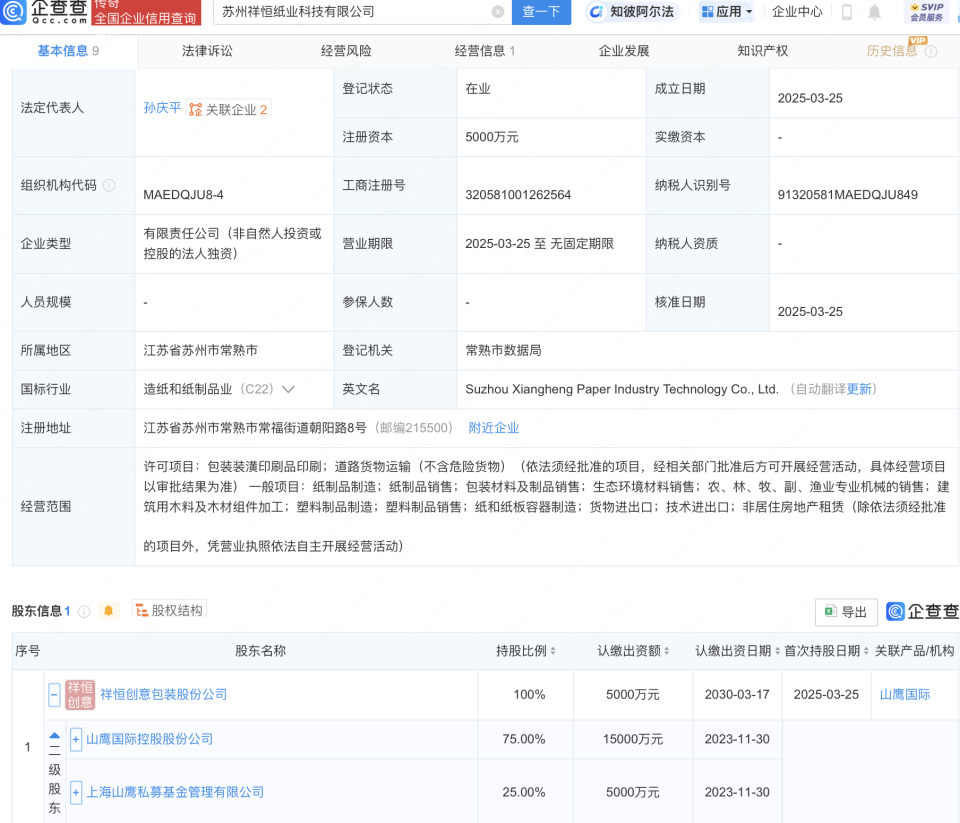960x823 pixels.
Task: Select address 江苏省苏州市常熟市常福街道朝阳路8号
Action: point(255,428)
